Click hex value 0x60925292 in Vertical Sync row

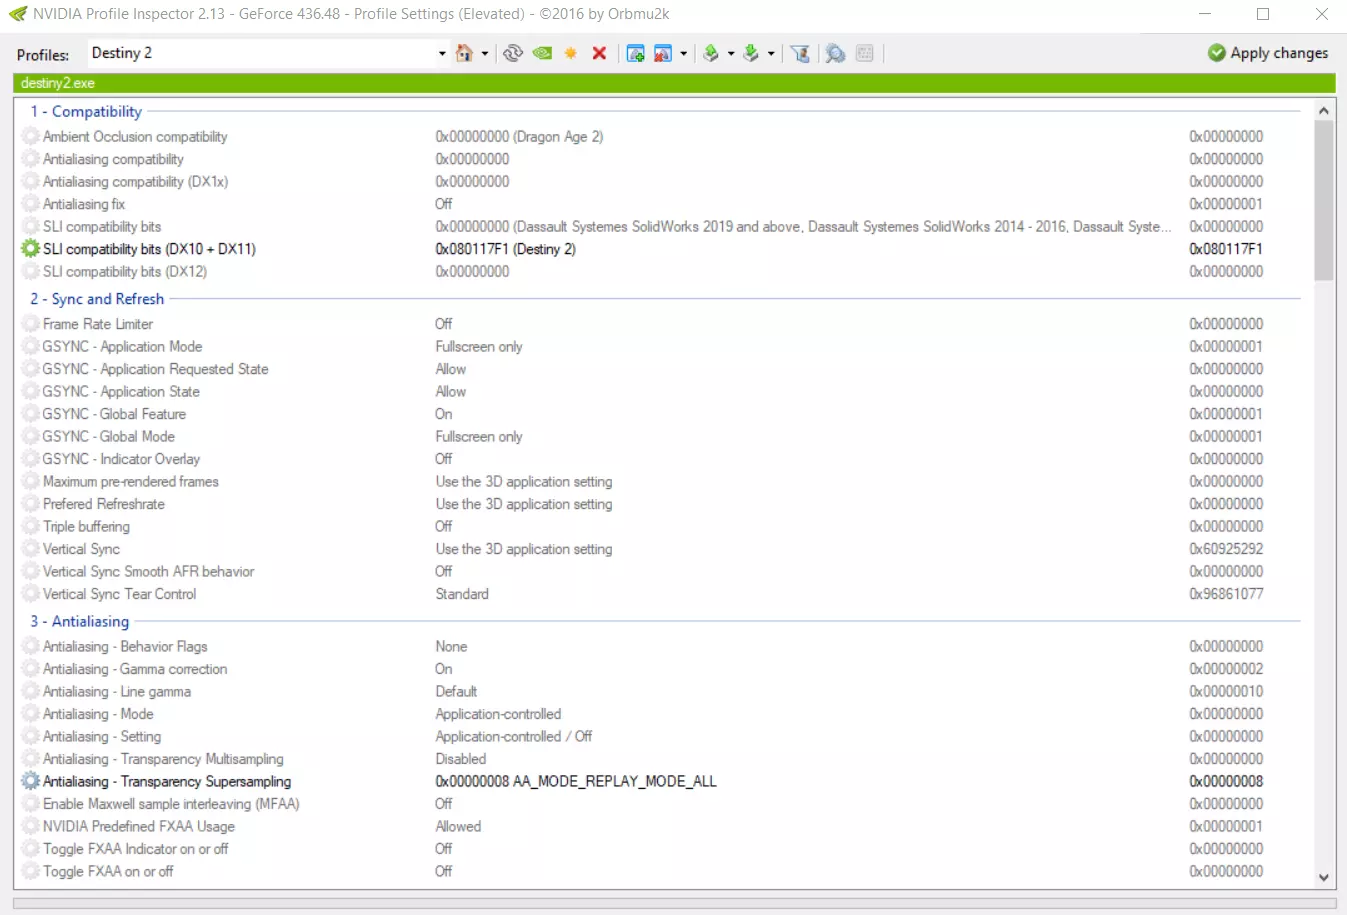coord(1226,549)
